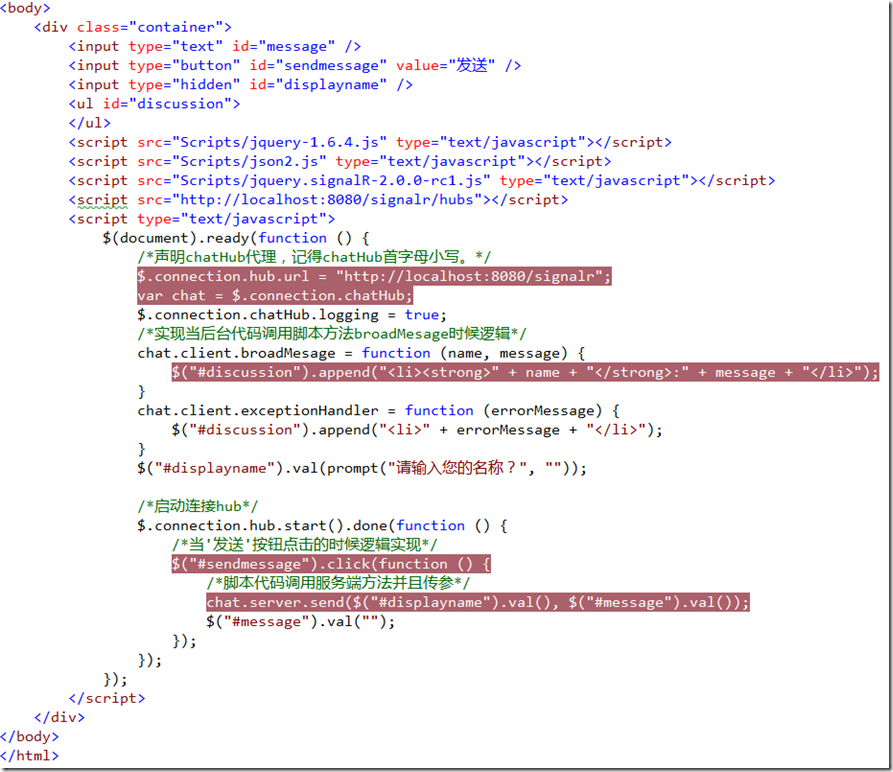Click the sendmessage button input line
Viewport: 893px width, 772px height.
[x=294, y=65]
